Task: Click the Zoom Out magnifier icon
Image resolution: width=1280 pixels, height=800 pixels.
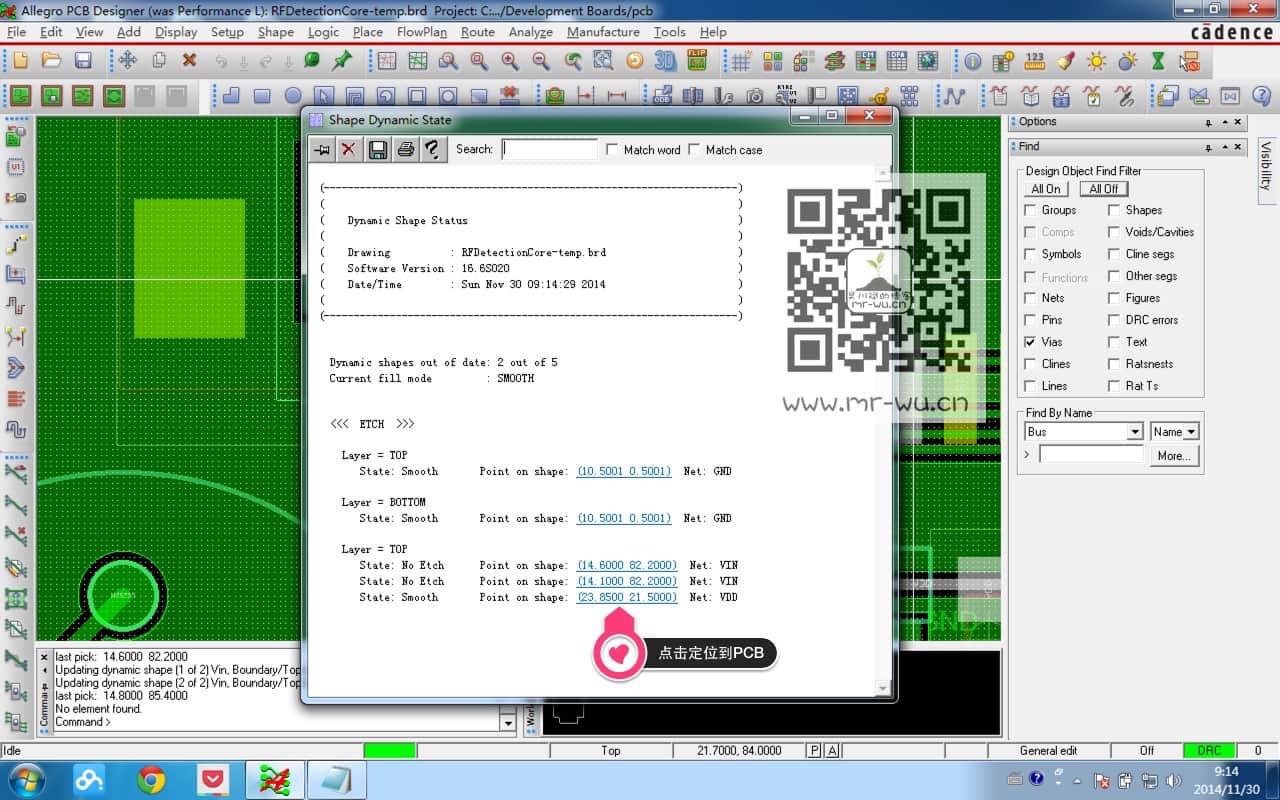Action: coord(541,61)
